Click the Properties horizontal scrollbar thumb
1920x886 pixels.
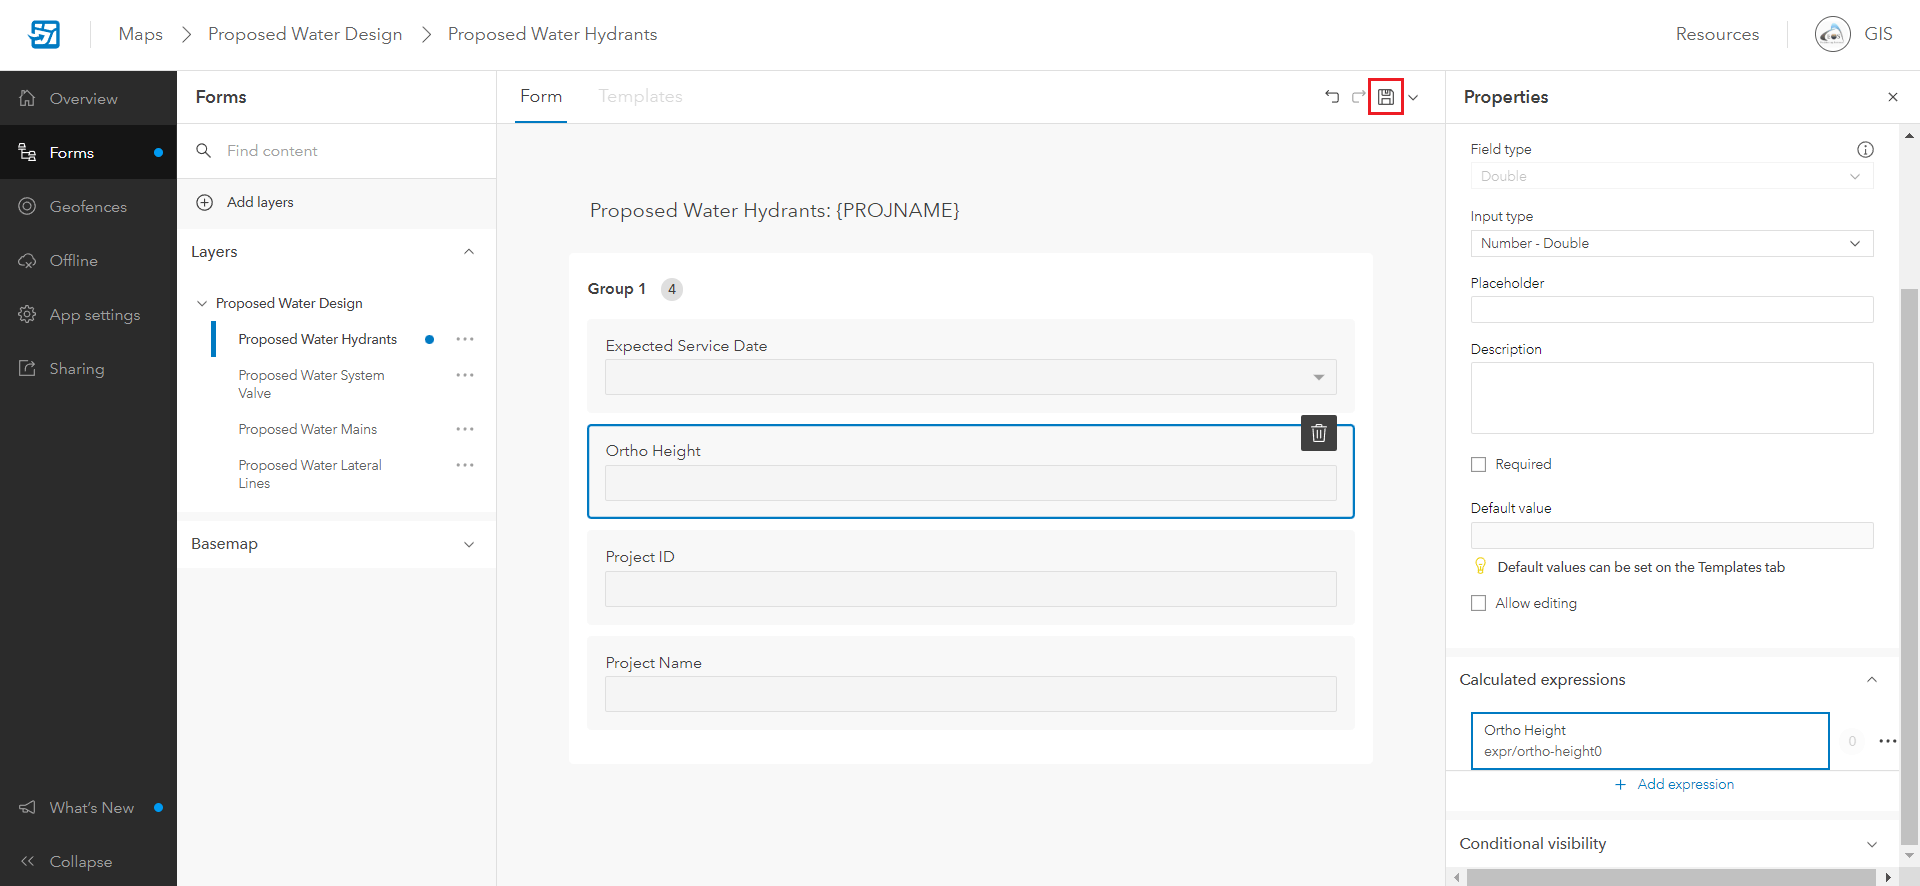(x=1671, y=878)
